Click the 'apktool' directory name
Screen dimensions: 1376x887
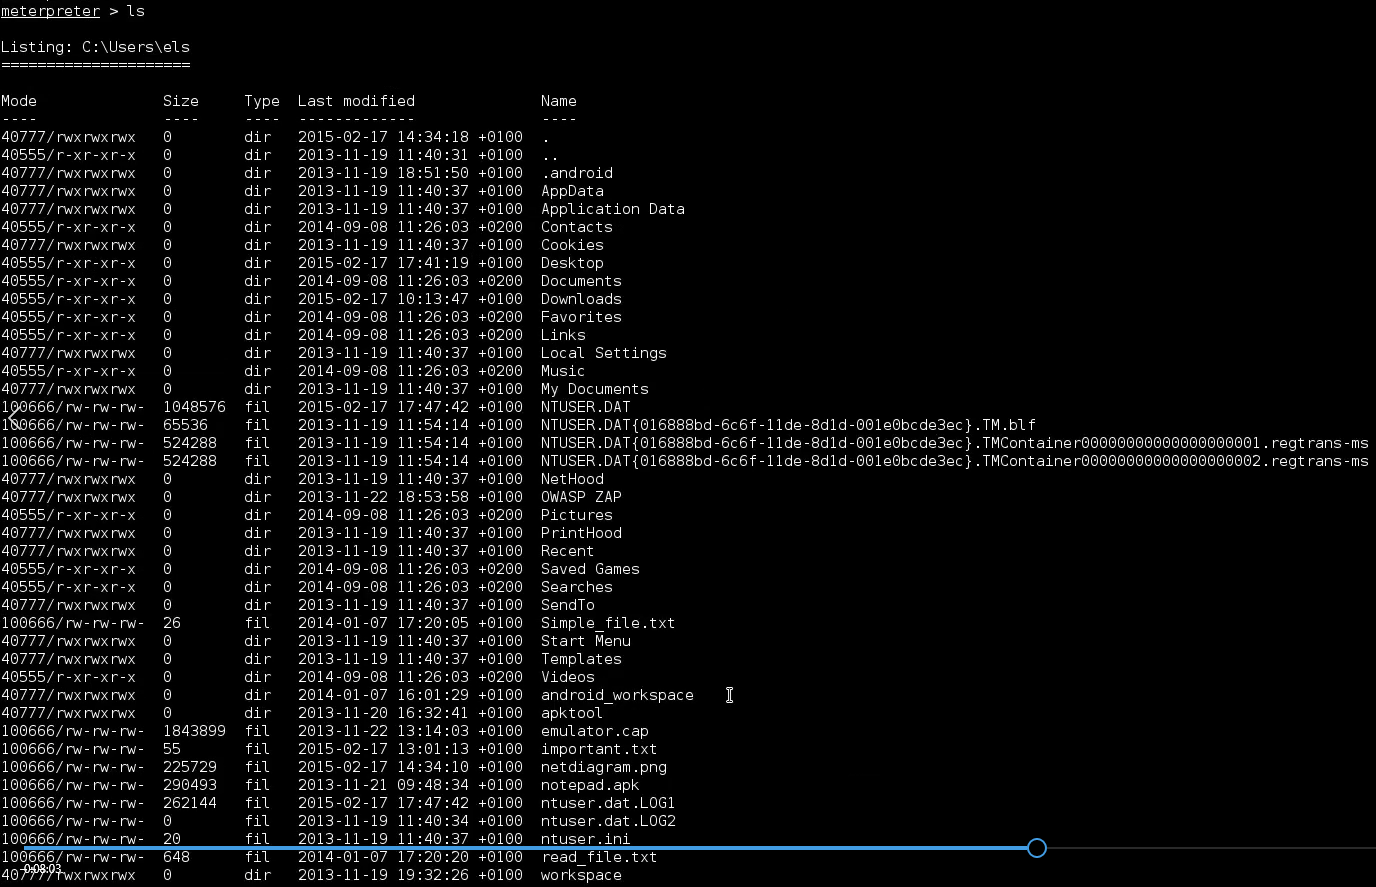tap(572, 713)
